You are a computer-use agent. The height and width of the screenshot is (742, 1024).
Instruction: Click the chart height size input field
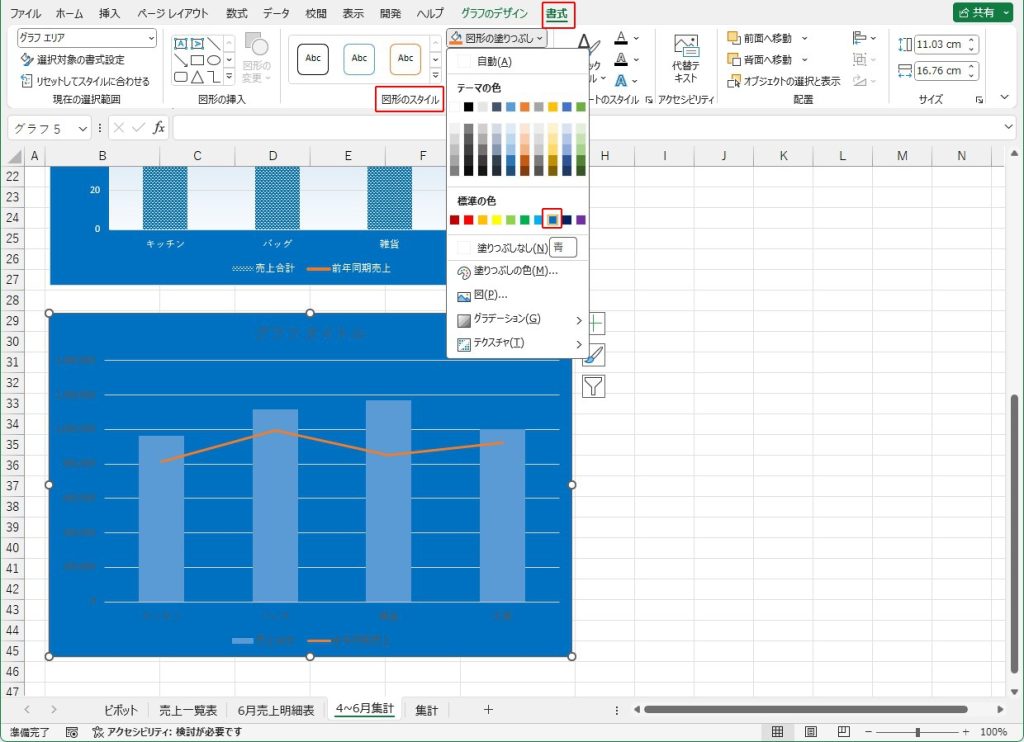tap(939, 45)
